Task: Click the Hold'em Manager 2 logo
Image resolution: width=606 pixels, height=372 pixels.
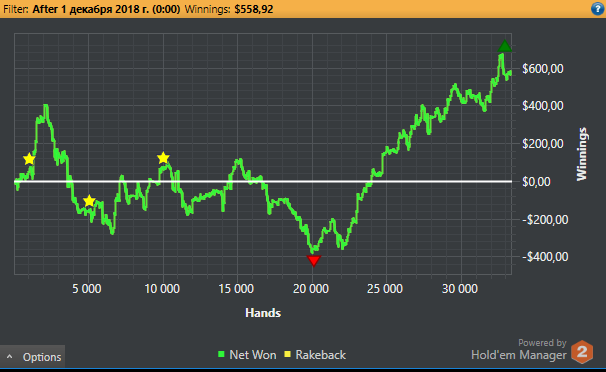Action: pos(582,352)
